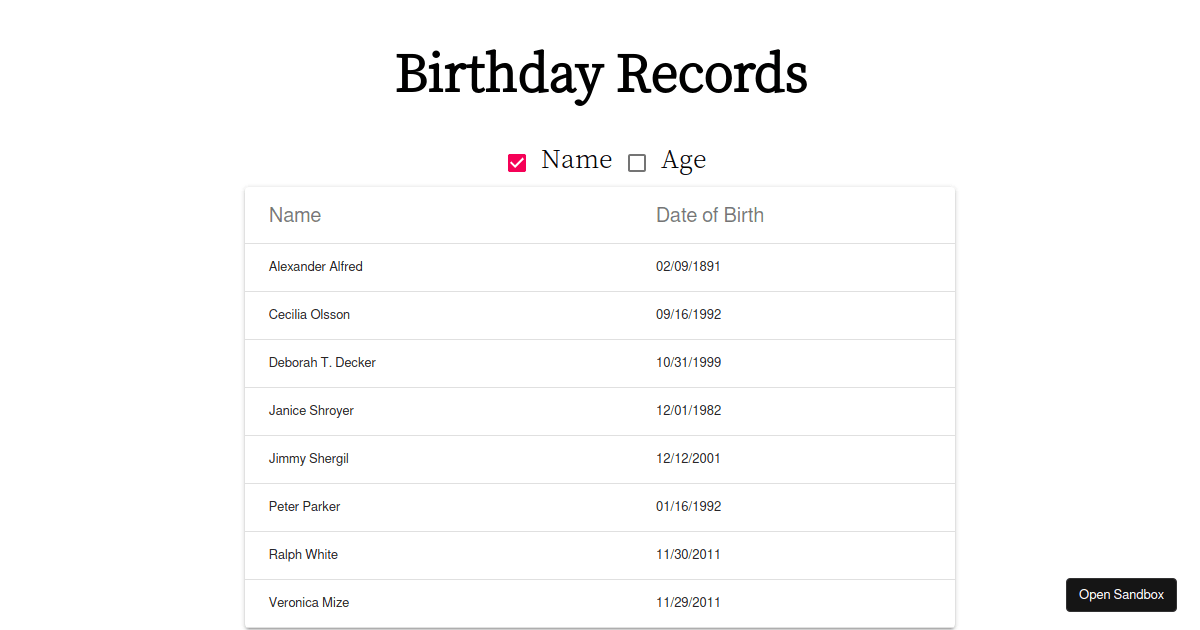Select Cecilia Olsson's record
This screenshot has width=1200, height=630.
(x=309, y=314)
